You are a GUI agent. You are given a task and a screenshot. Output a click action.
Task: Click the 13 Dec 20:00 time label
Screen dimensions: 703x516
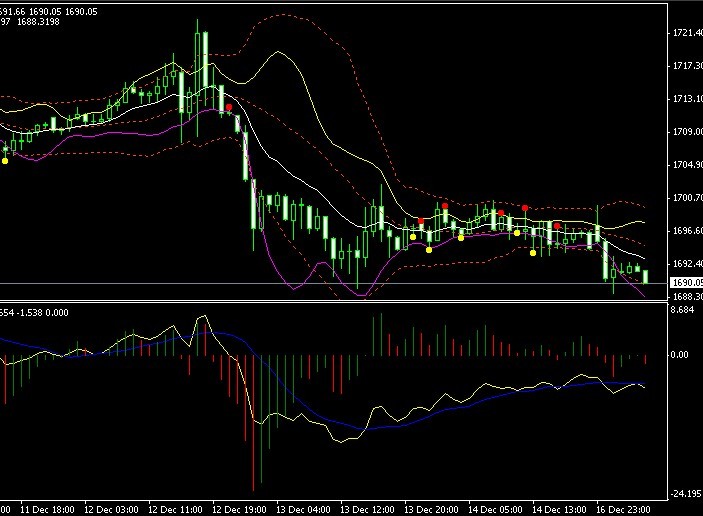click(431, 510)
